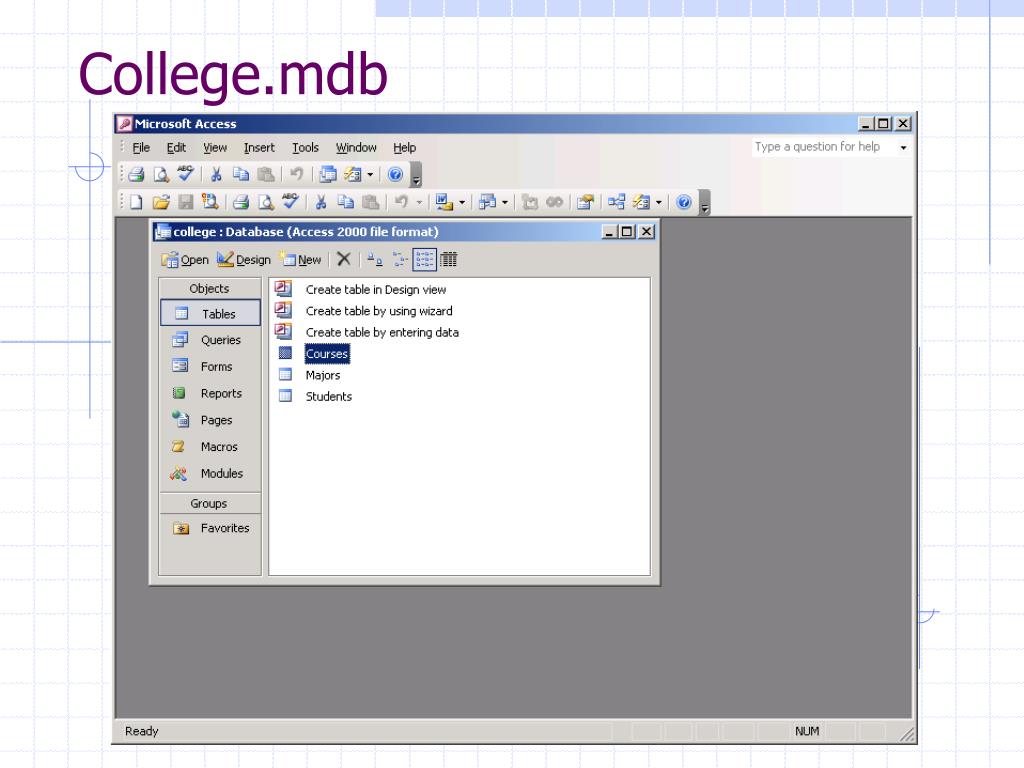
Task: Open New Object dropdown arrow in short toolbar
Action: (370, 175)
